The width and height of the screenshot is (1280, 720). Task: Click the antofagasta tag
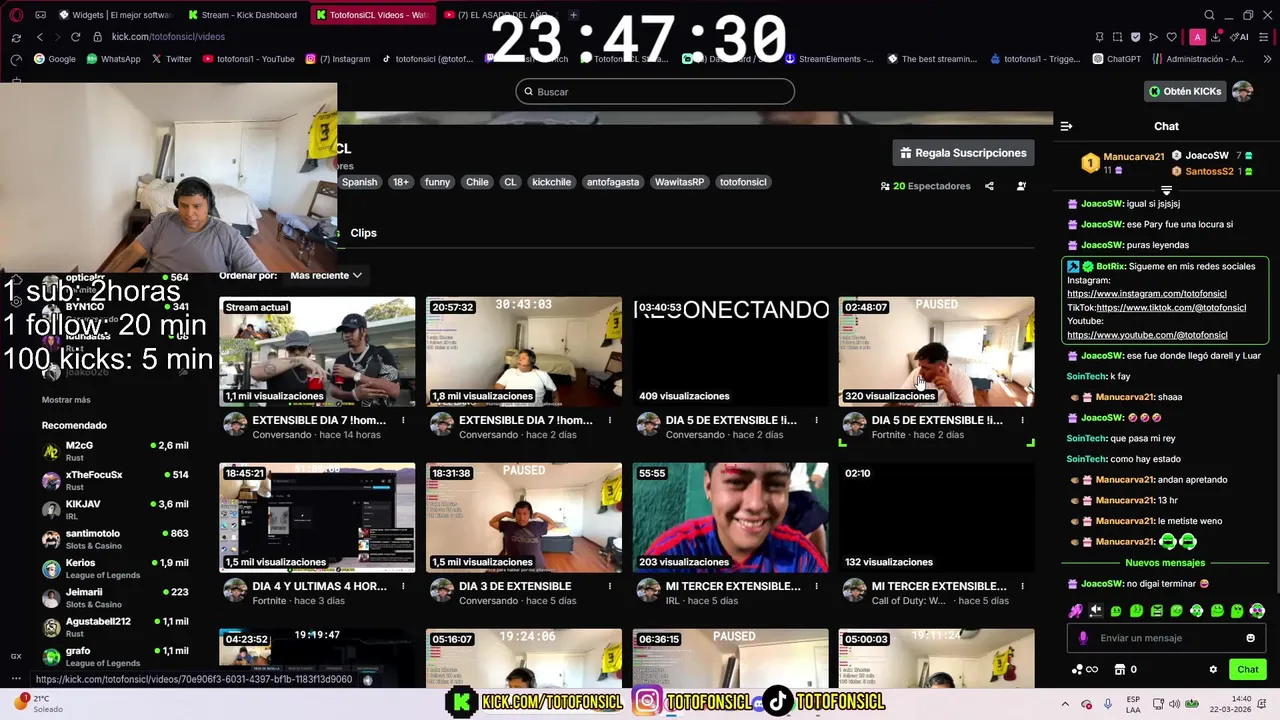(612, 182)
